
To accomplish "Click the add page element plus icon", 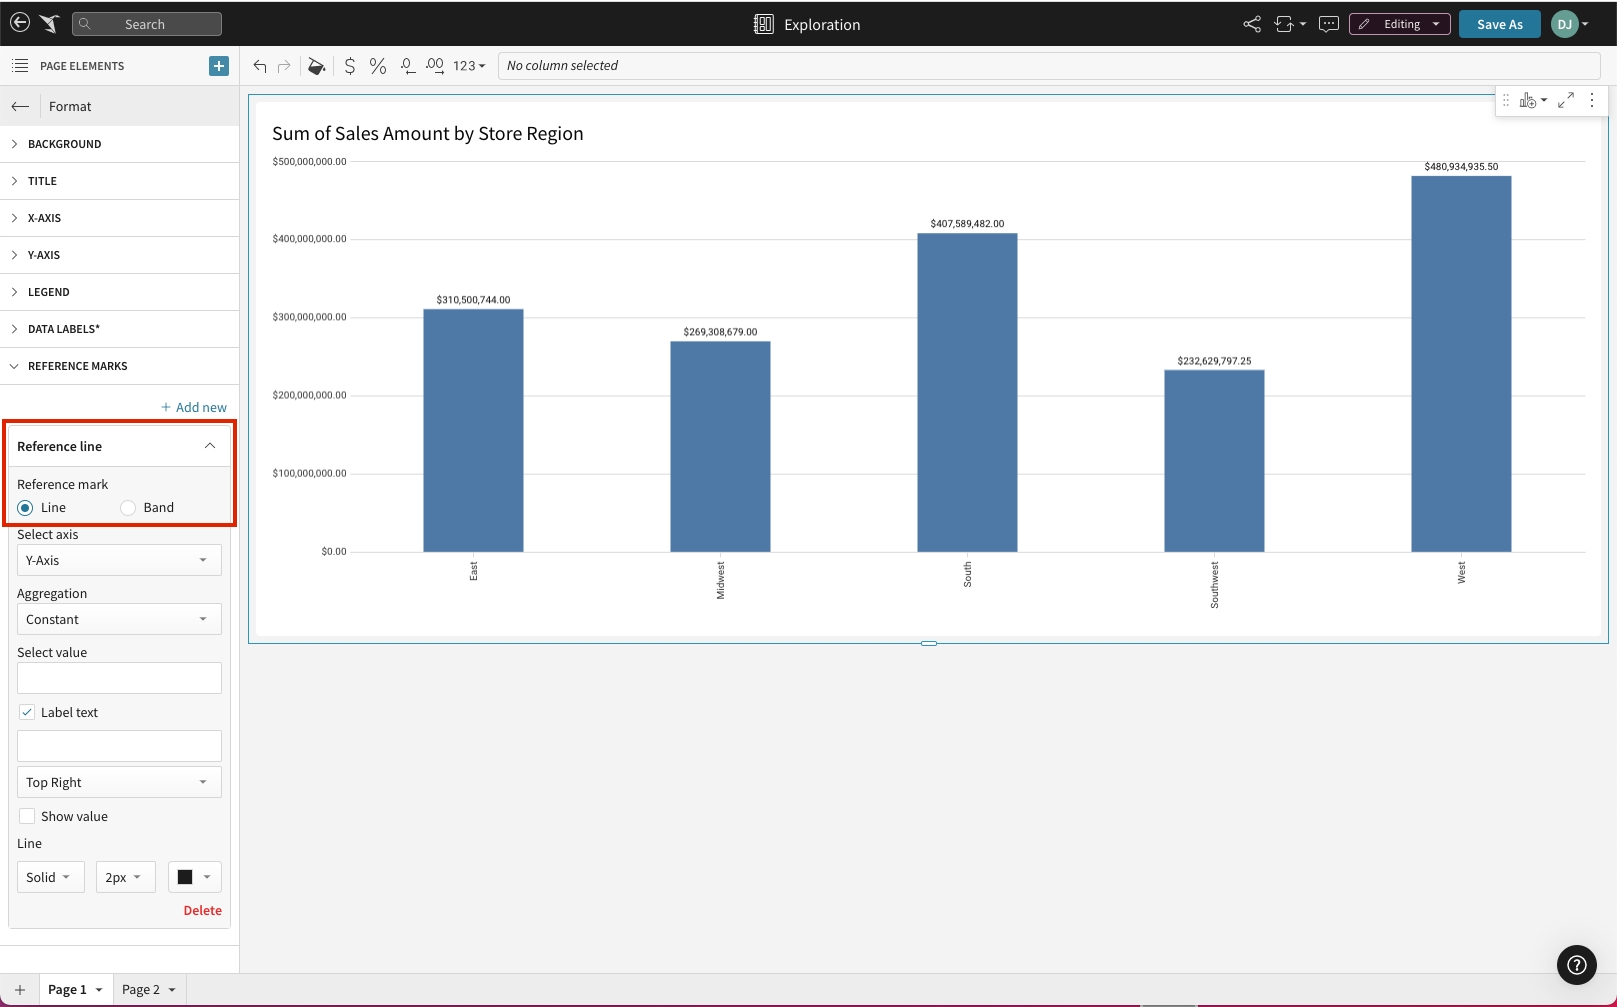I will (219, 66).
